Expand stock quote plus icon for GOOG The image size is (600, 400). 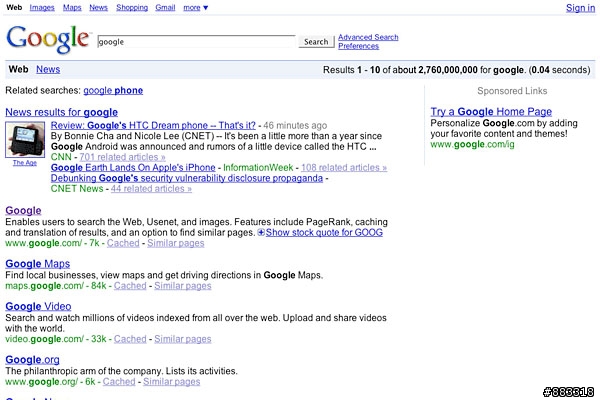(x=261, y=232)
